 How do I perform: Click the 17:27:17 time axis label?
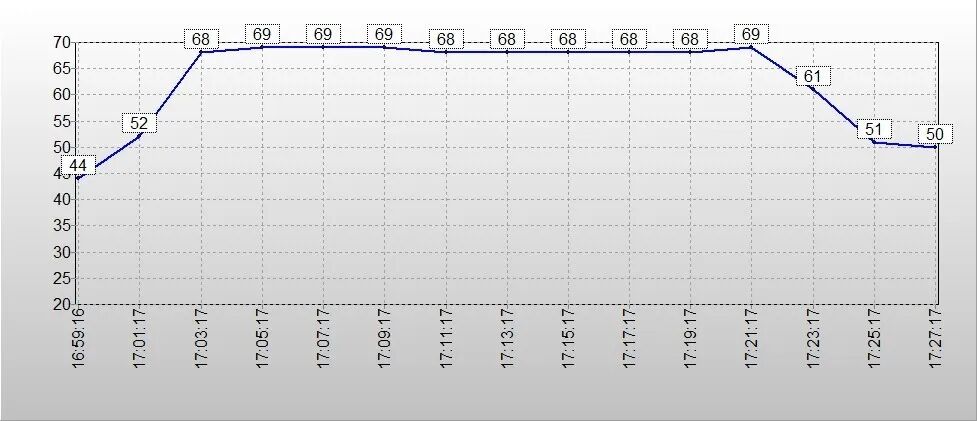[x=936, y=340]
